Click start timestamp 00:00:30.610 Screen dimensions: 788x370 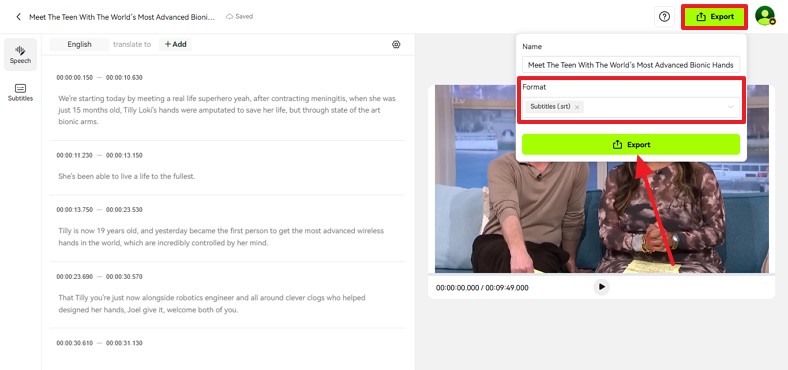click(74, 343)
